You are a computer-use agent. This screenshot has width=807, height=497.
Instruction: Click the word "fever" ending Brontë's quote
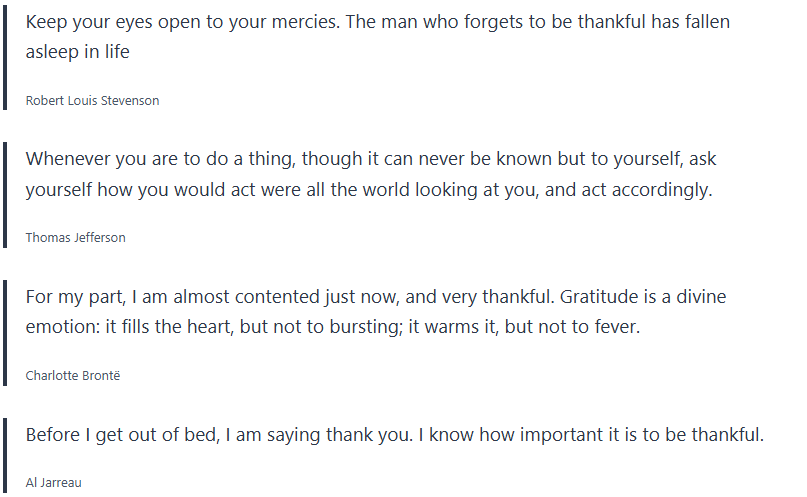614,327
